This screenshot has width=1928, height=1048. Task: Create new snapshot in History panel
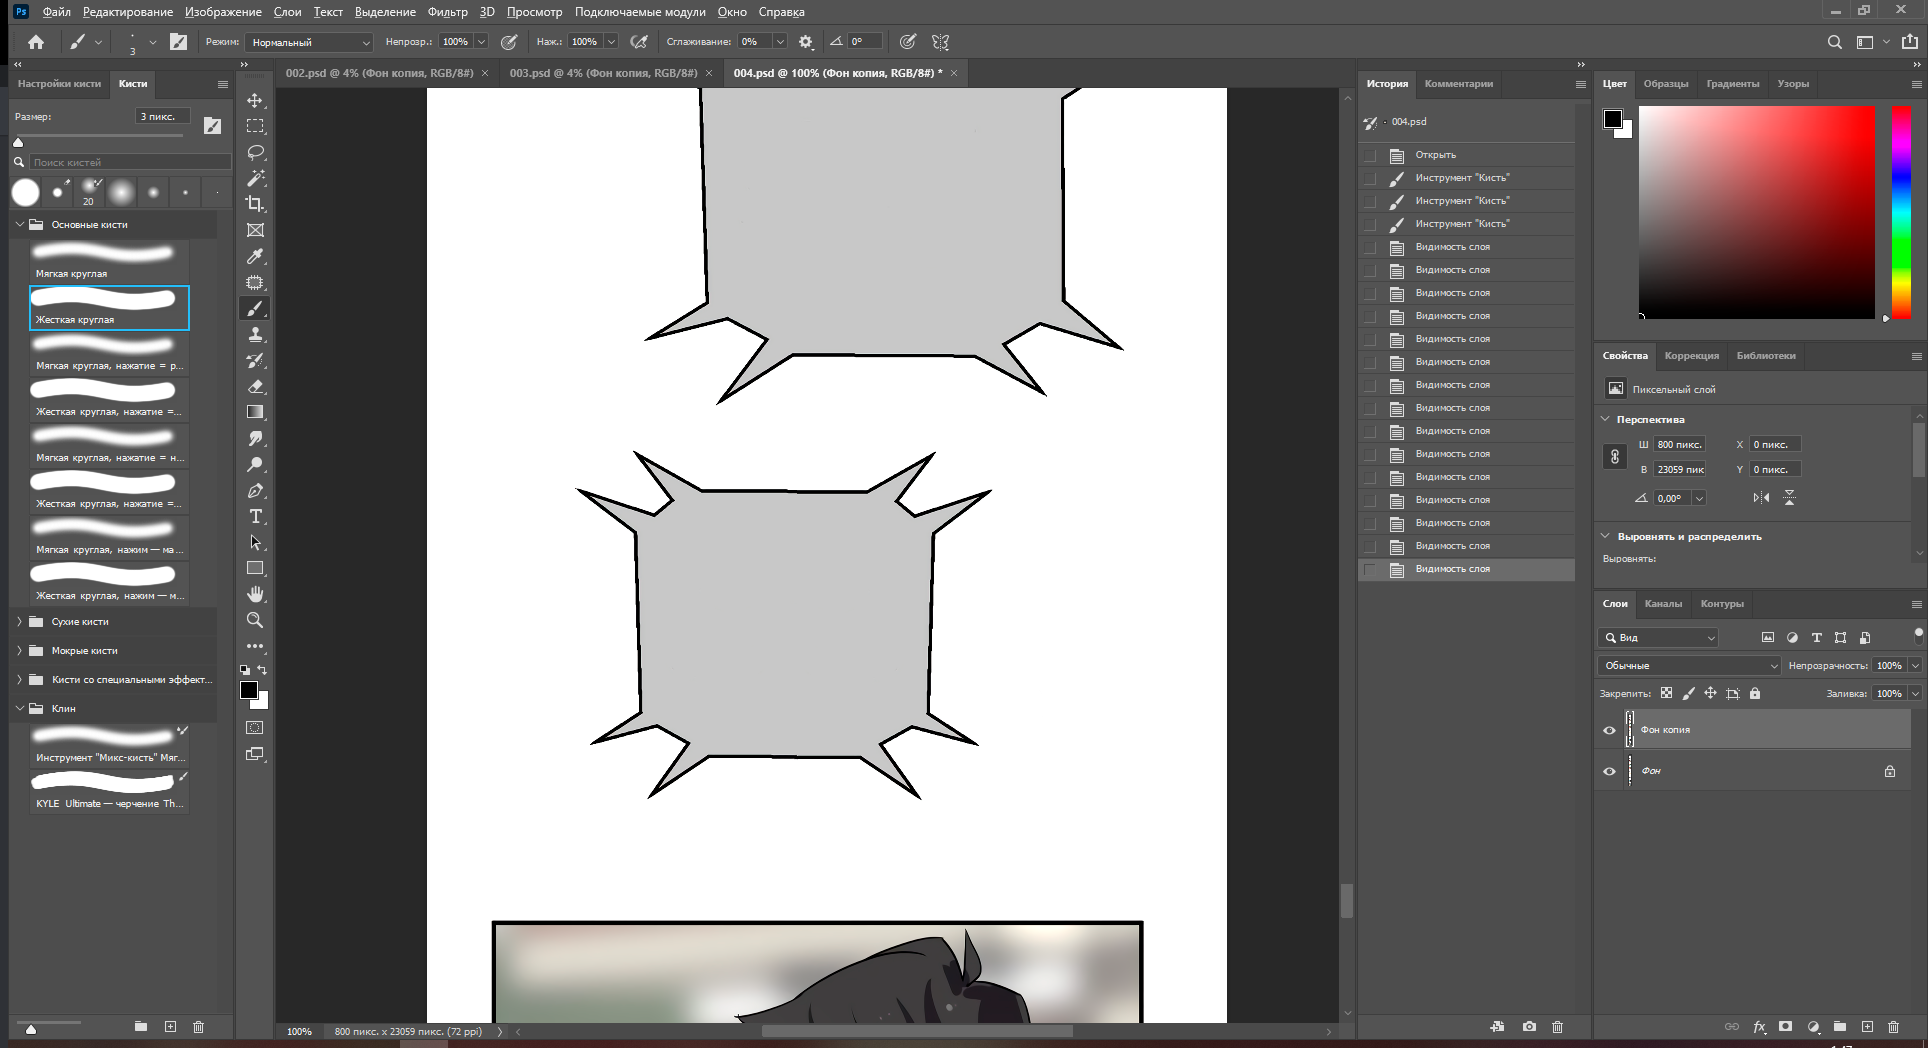tap(1529, 1027)
